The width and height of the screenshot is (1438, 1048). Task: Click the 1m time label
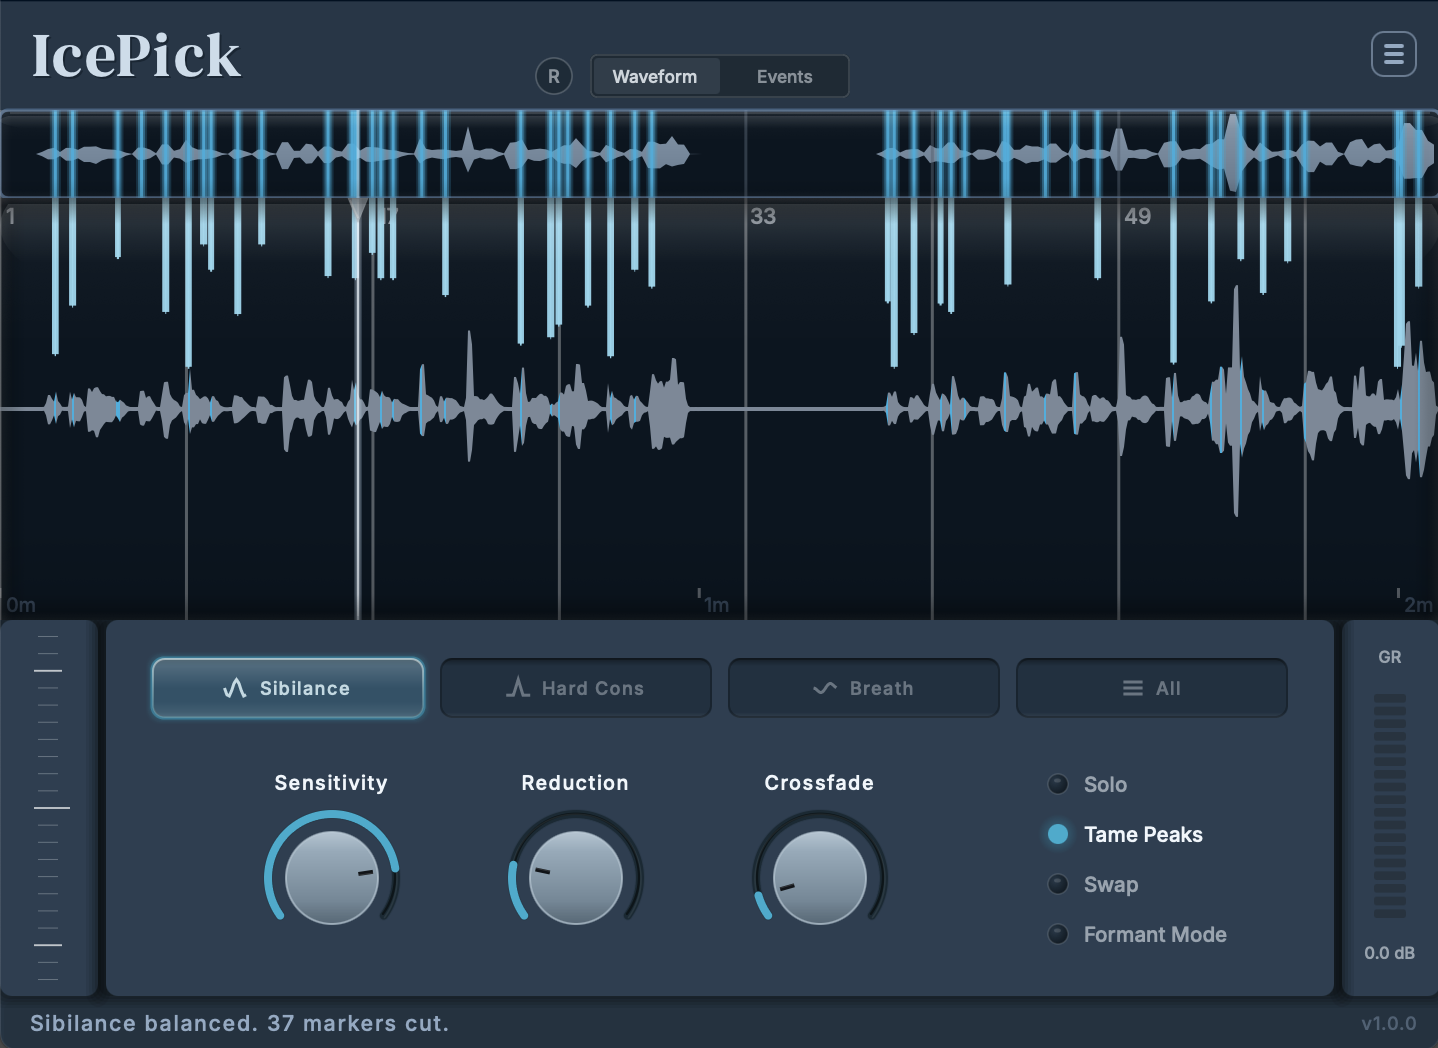pos(716,604)
